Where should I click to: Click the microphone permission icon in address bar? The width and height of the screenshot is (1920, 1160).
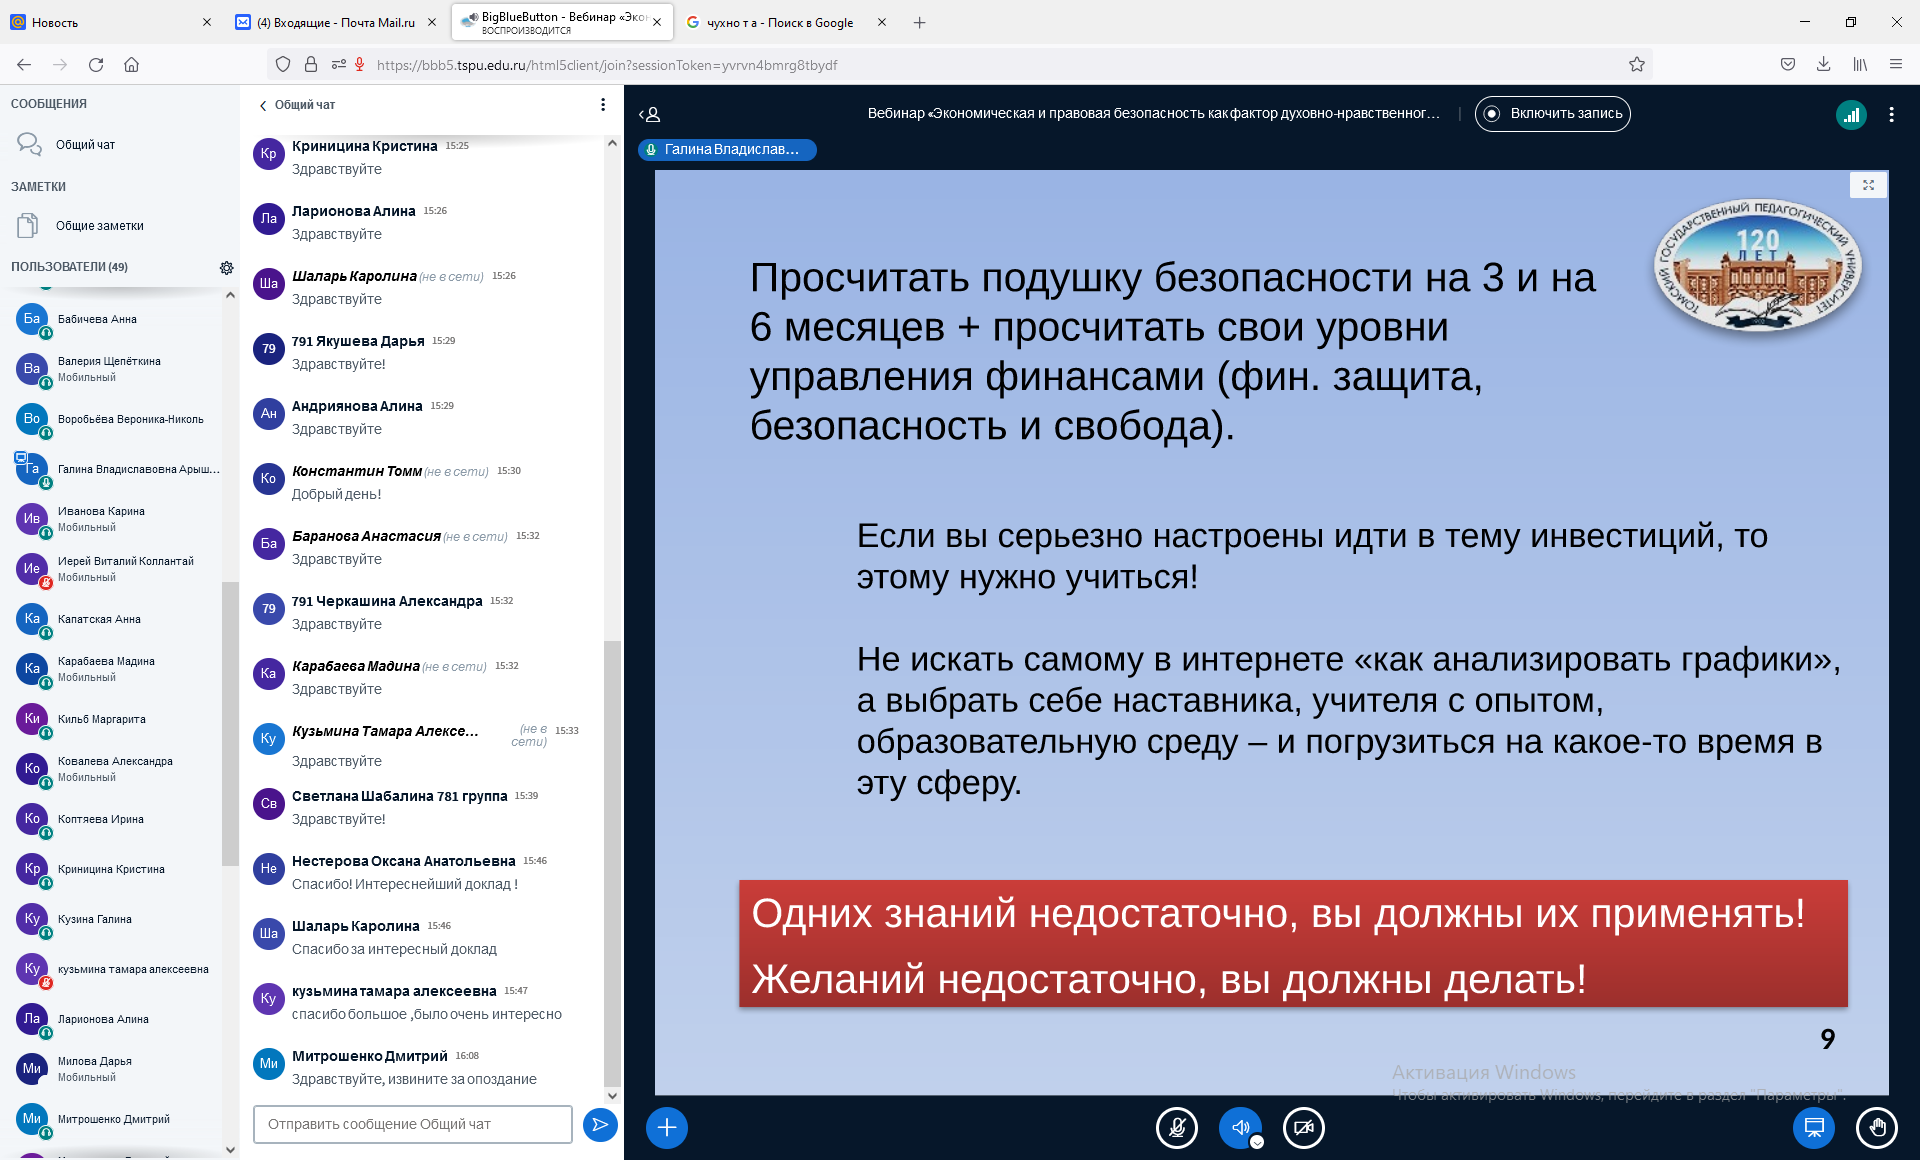(x=360, y=65)
